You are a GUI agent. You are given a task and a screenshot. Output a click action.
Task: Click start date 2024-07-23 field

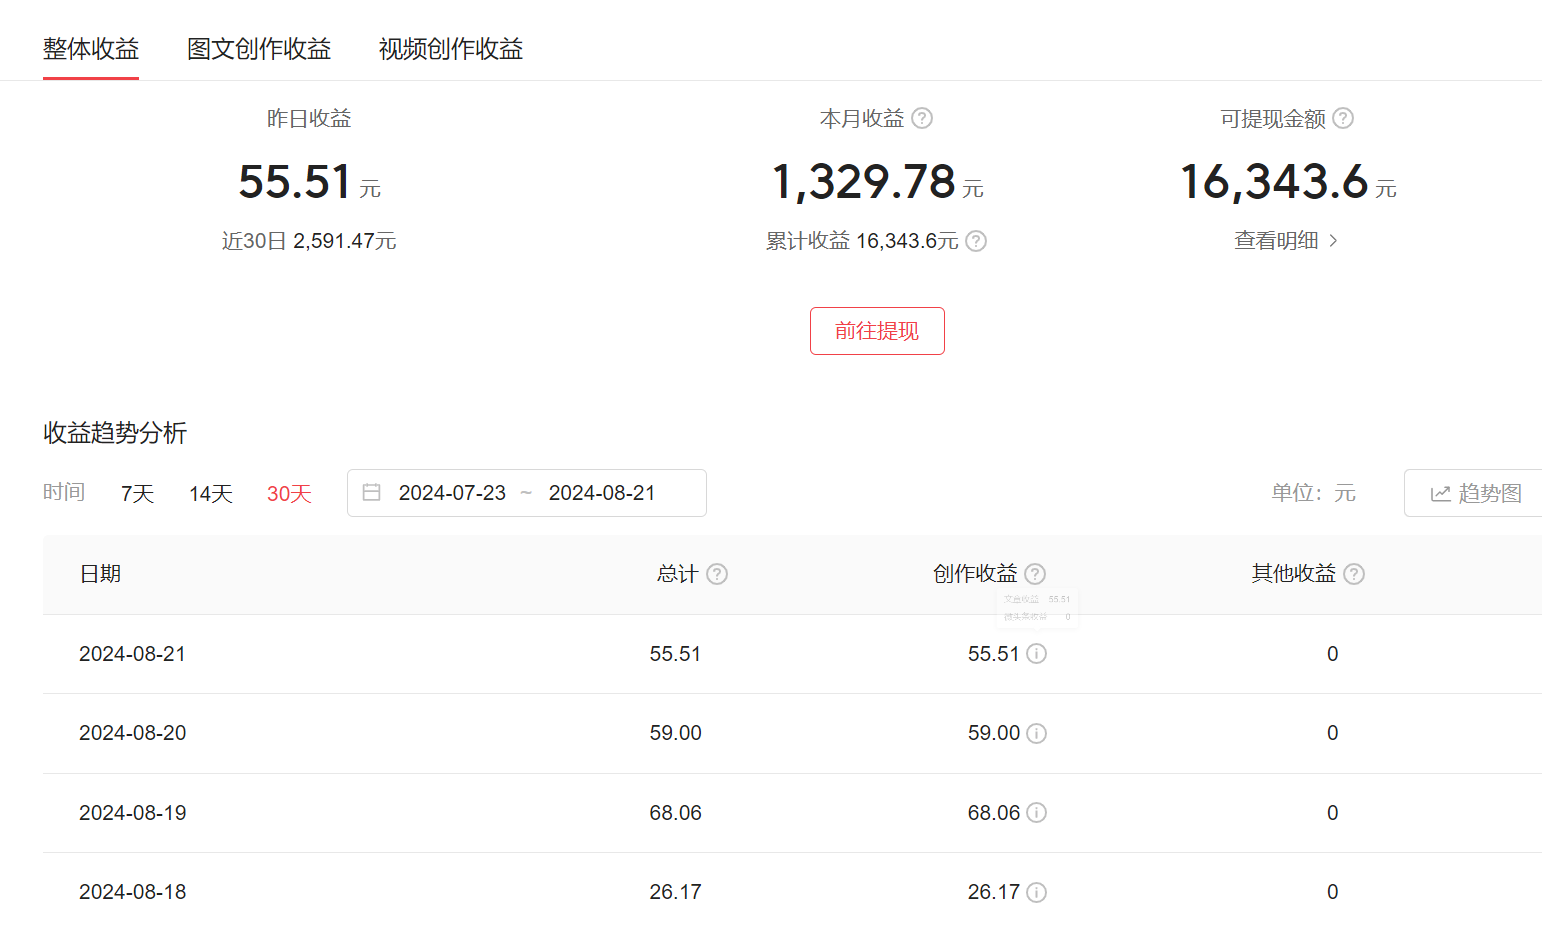452,493
